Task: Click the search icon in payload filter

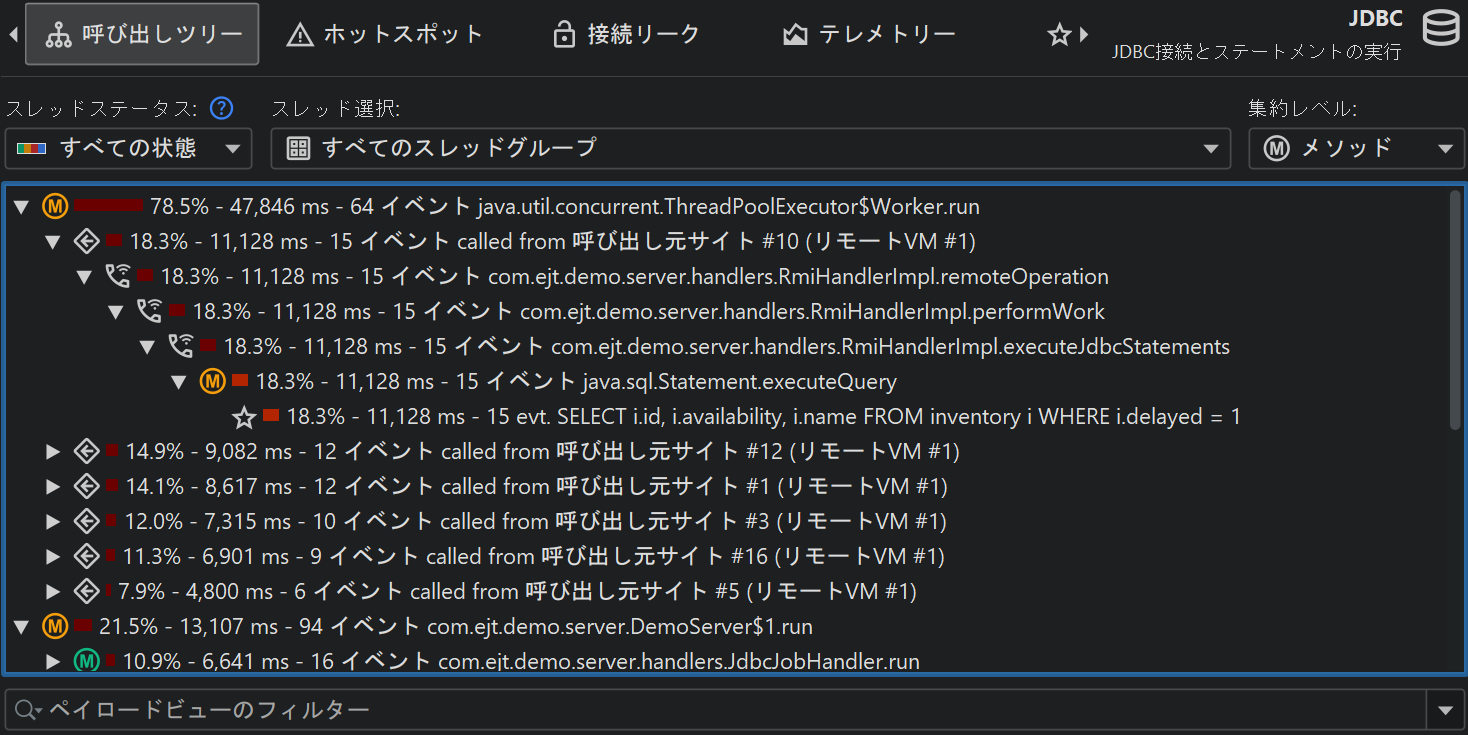Action: (x=27, y=710)
